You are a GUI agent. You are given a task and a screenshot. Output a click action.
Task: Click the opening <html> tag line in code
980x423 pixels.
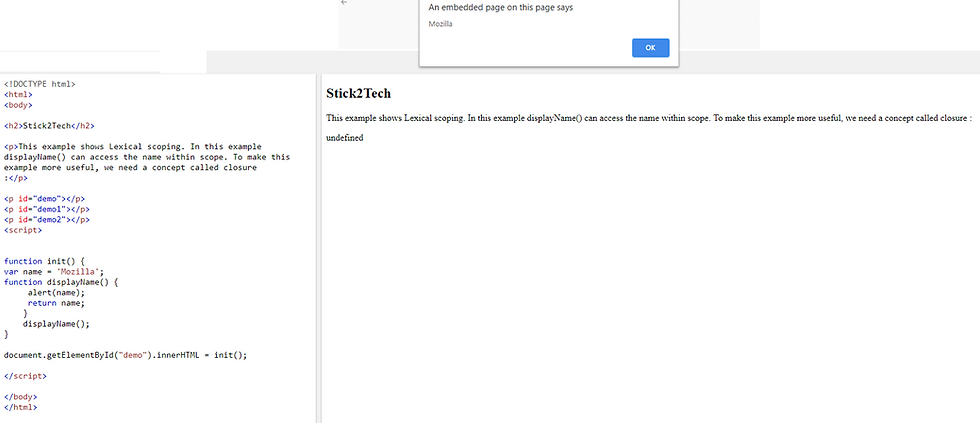pos(18,94)
